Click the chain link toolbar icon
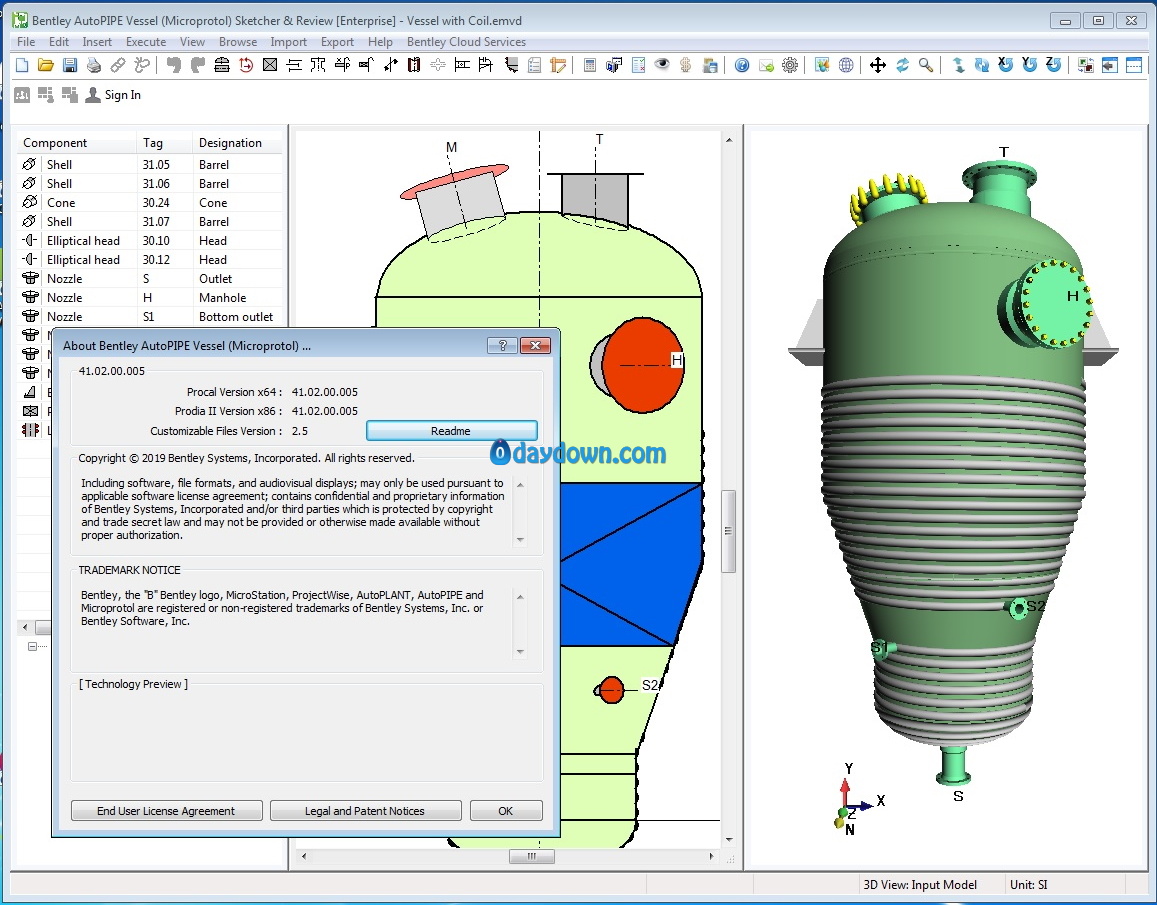The height and width of the screenshot is (905, 1157). [x=118, y=66]
